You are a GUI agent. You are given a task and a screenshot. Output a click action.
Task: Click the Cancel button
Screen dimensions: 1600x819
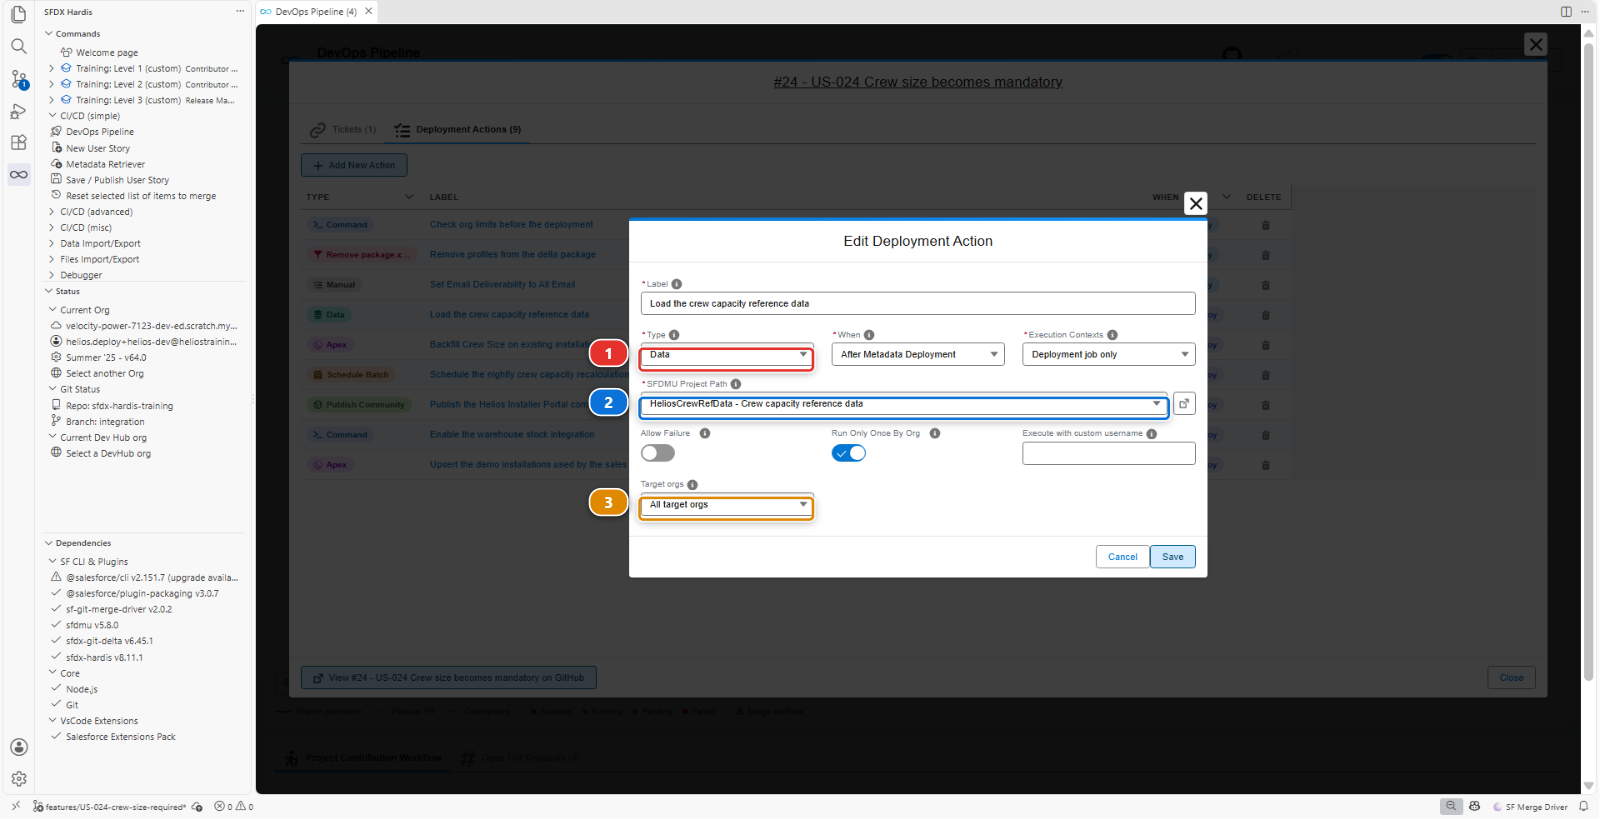(1123, 557)
